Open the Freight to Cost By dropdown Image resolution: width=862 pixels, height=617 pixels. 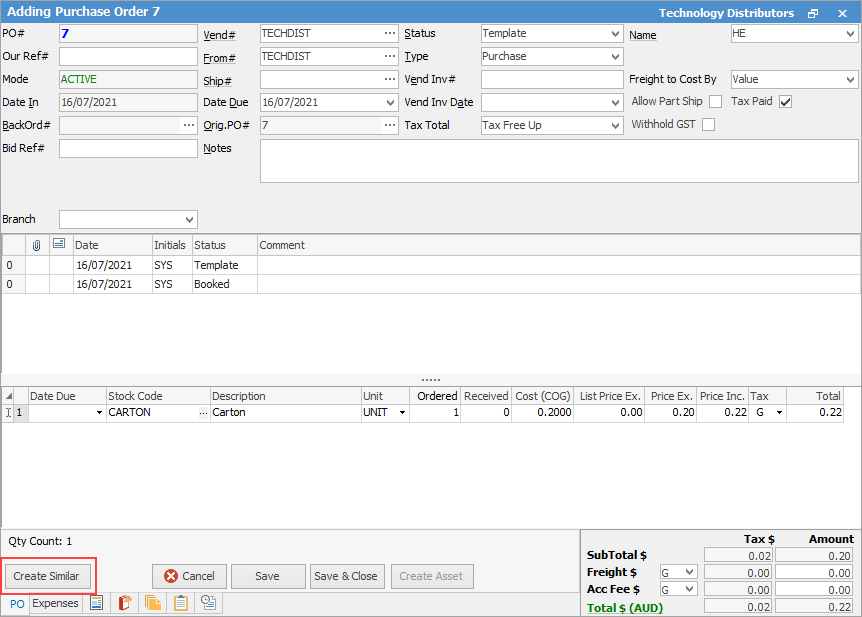pyautogui.click(x=850, y=80)
